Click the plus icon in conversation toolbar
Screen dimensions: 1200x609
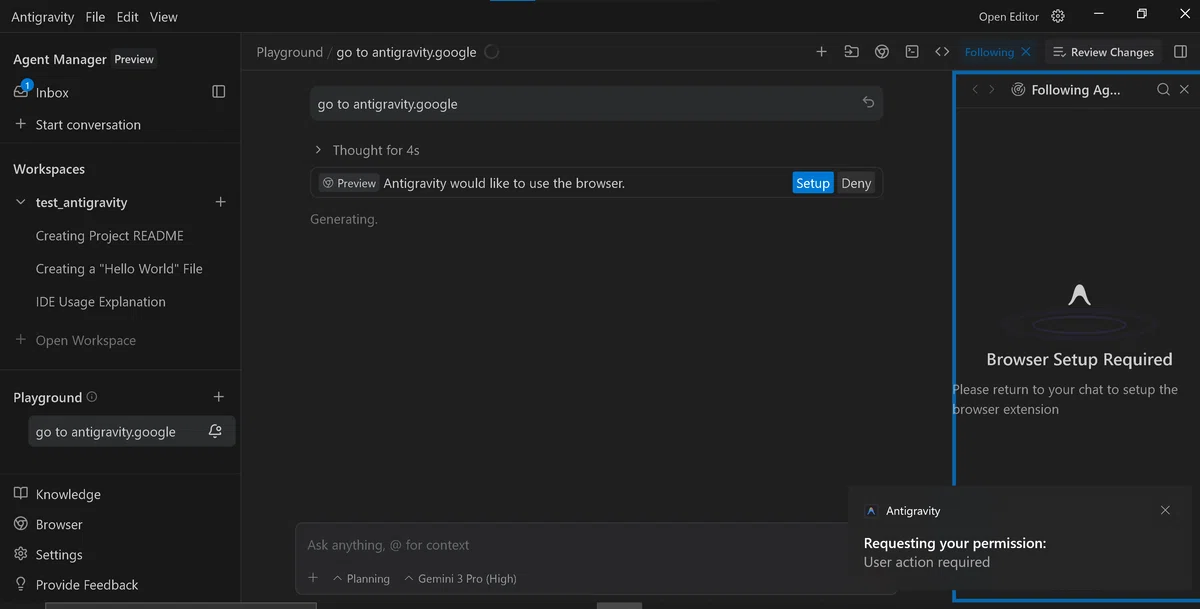(x=822, y=52)
